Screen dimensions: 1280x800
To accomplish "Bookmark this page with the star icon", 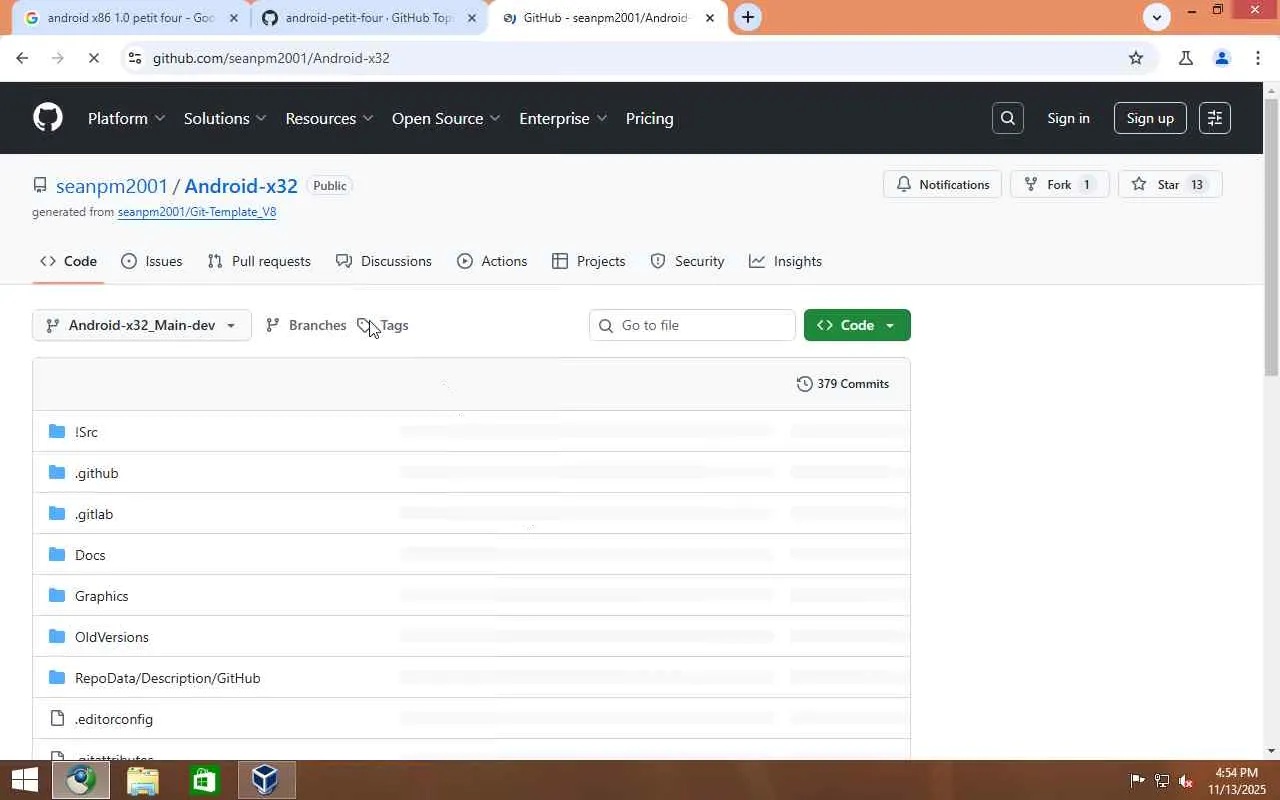I will click(1136, 58).
